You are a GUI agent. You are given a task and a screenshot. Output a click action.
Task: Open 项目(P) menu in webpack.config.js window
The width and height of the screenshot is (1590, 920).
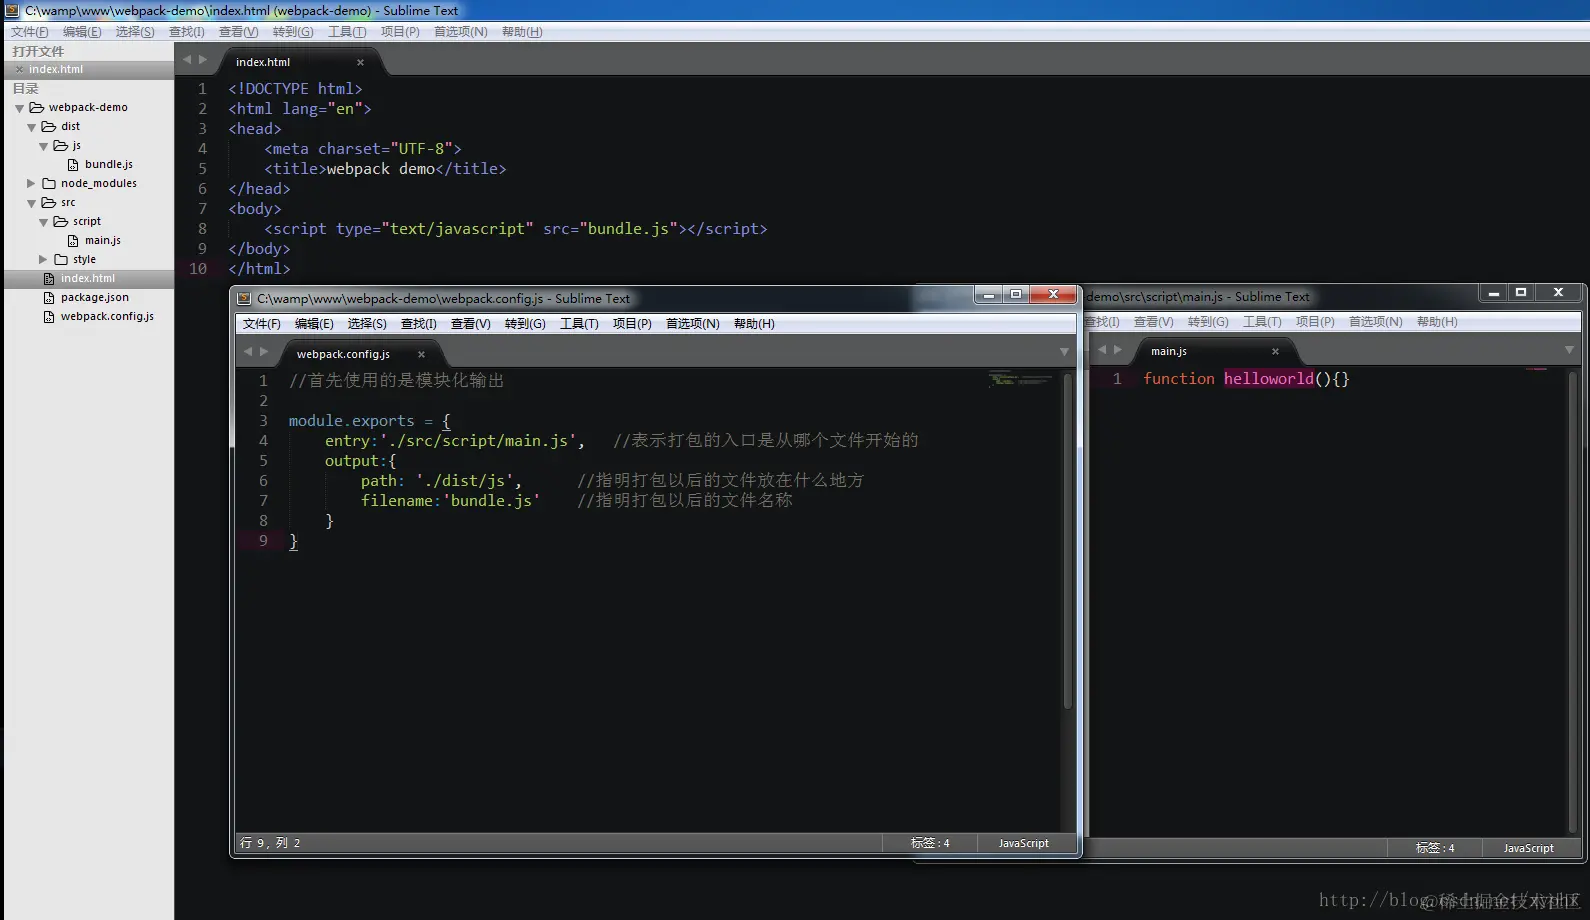632,324
